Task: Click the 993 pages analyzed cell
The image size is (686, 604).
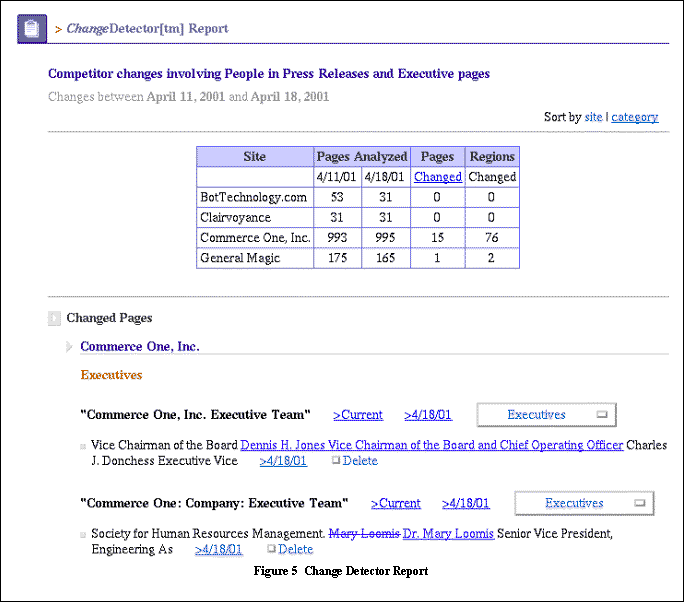Action: tap(337, 237)
